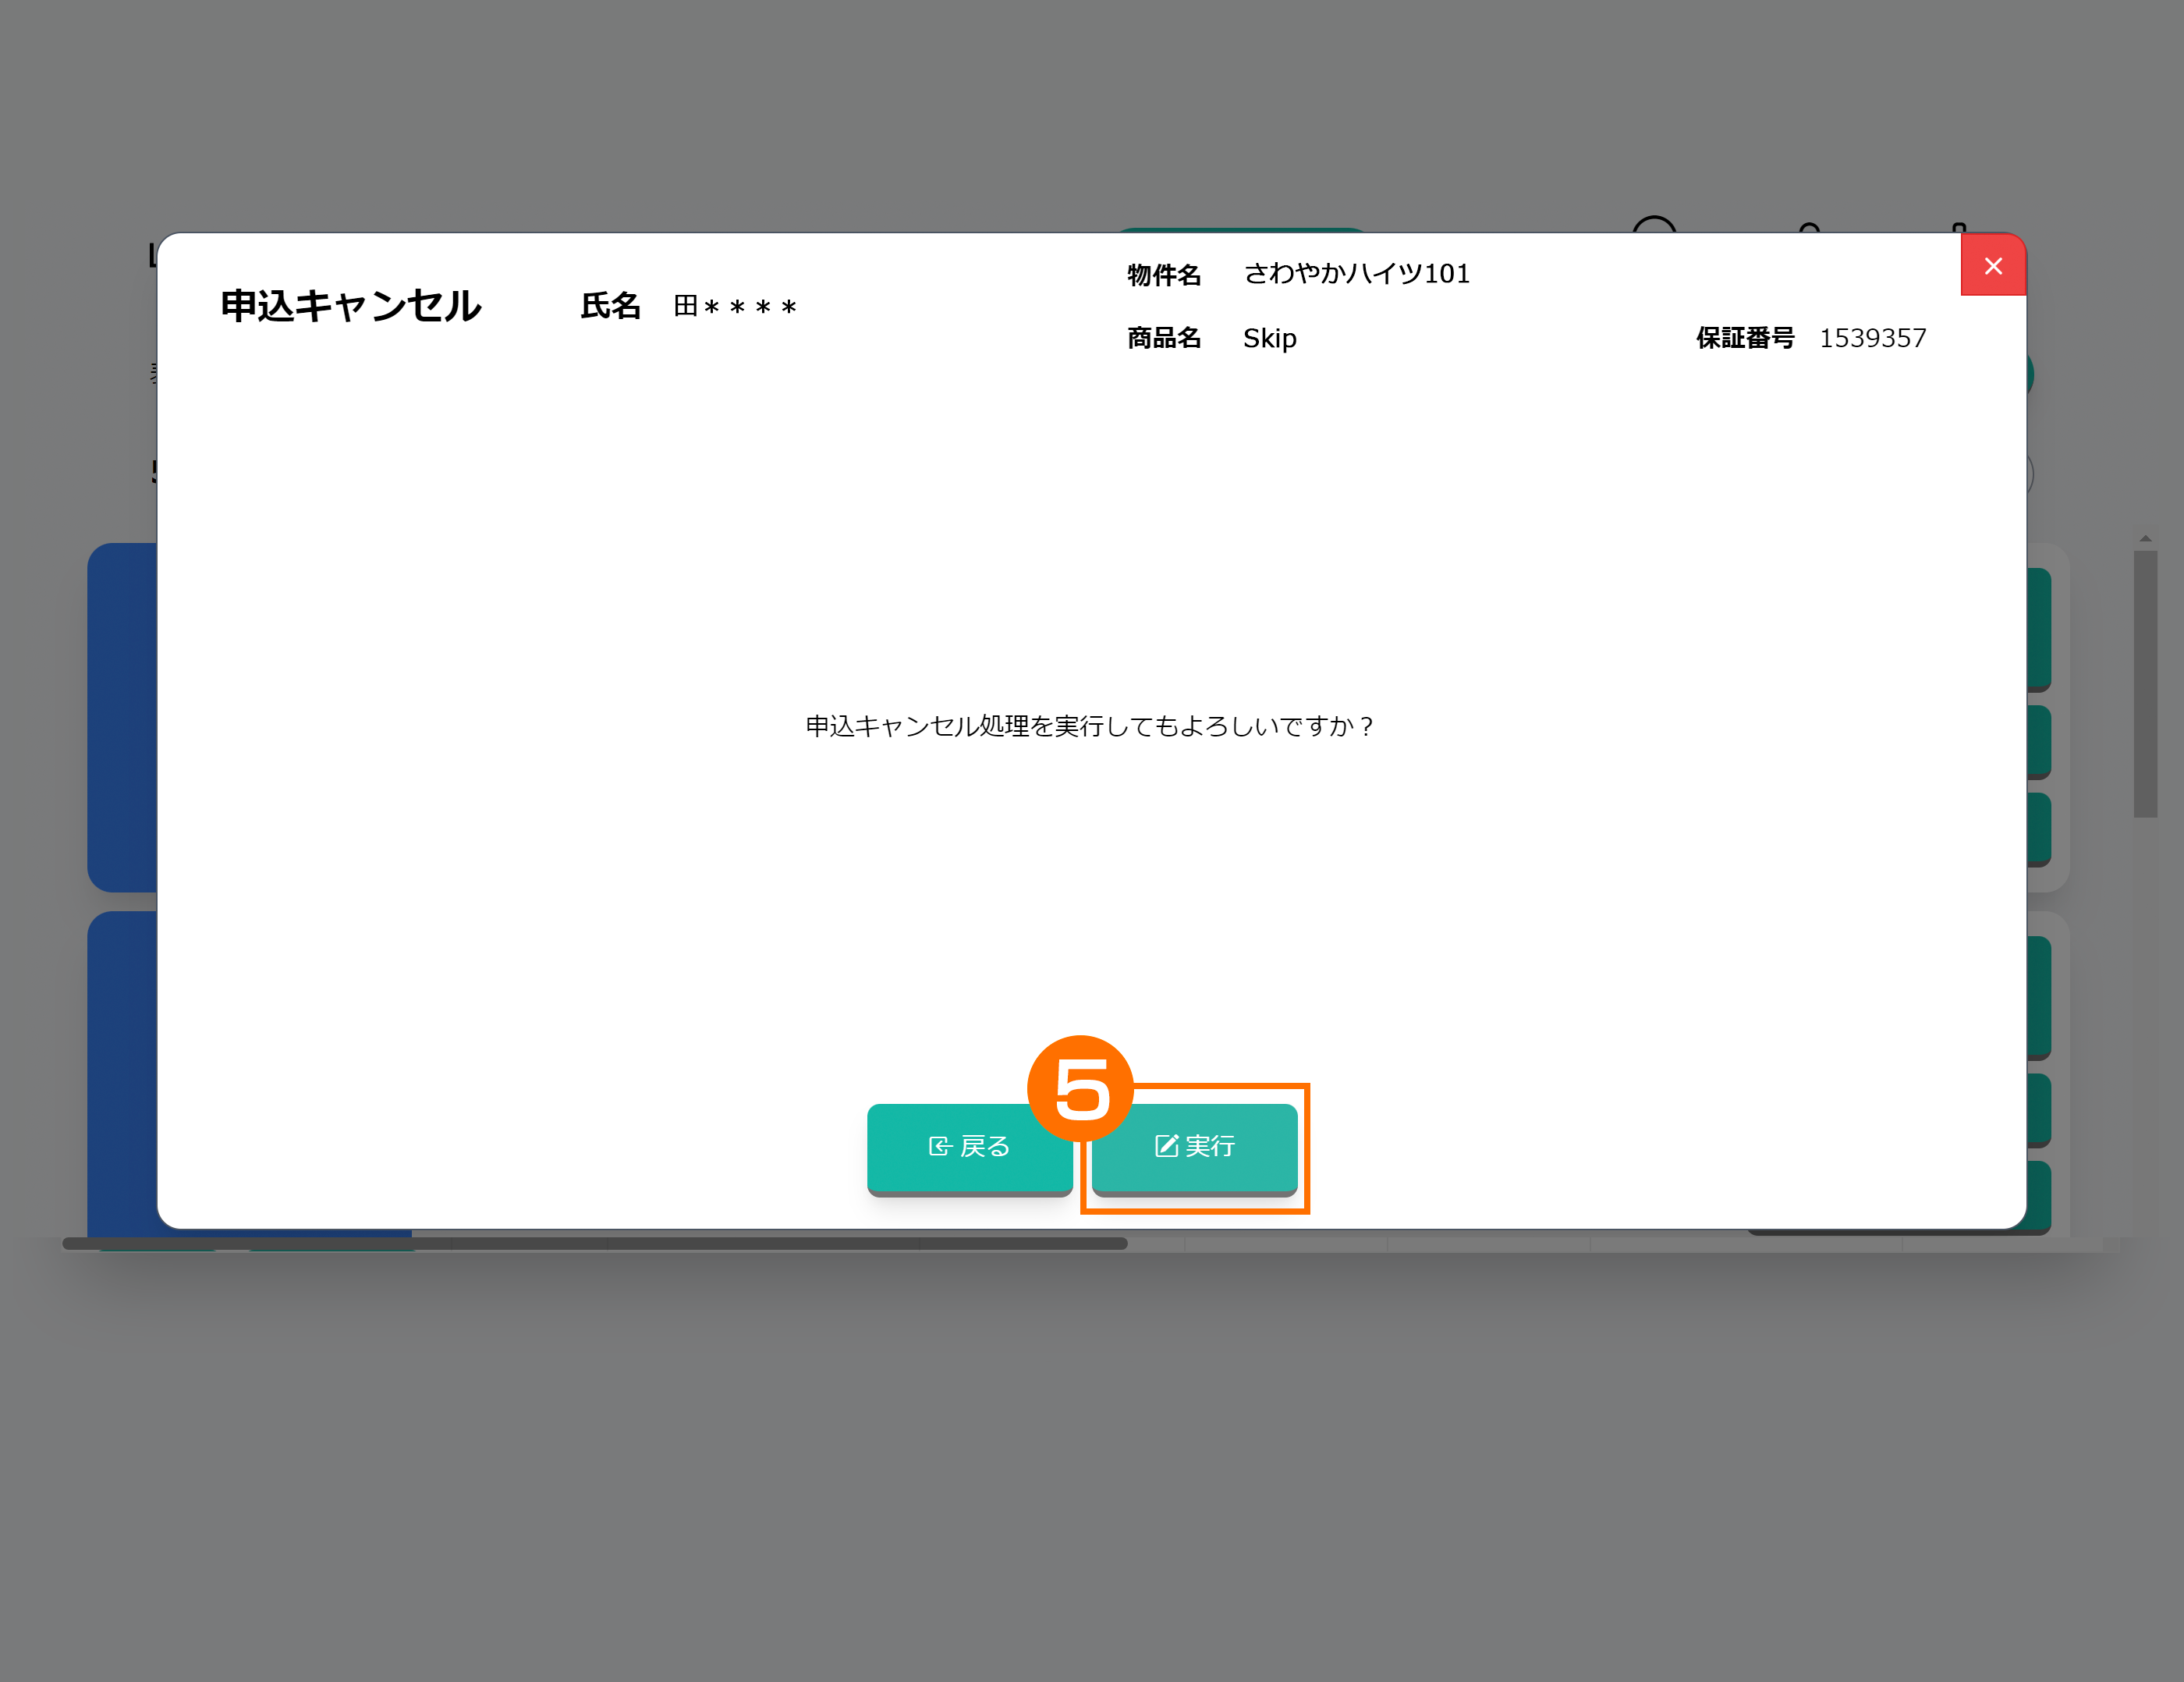Click the guarantee number 1539357
Viewport: 2184px width, 1682px height.
(1872, 339)
